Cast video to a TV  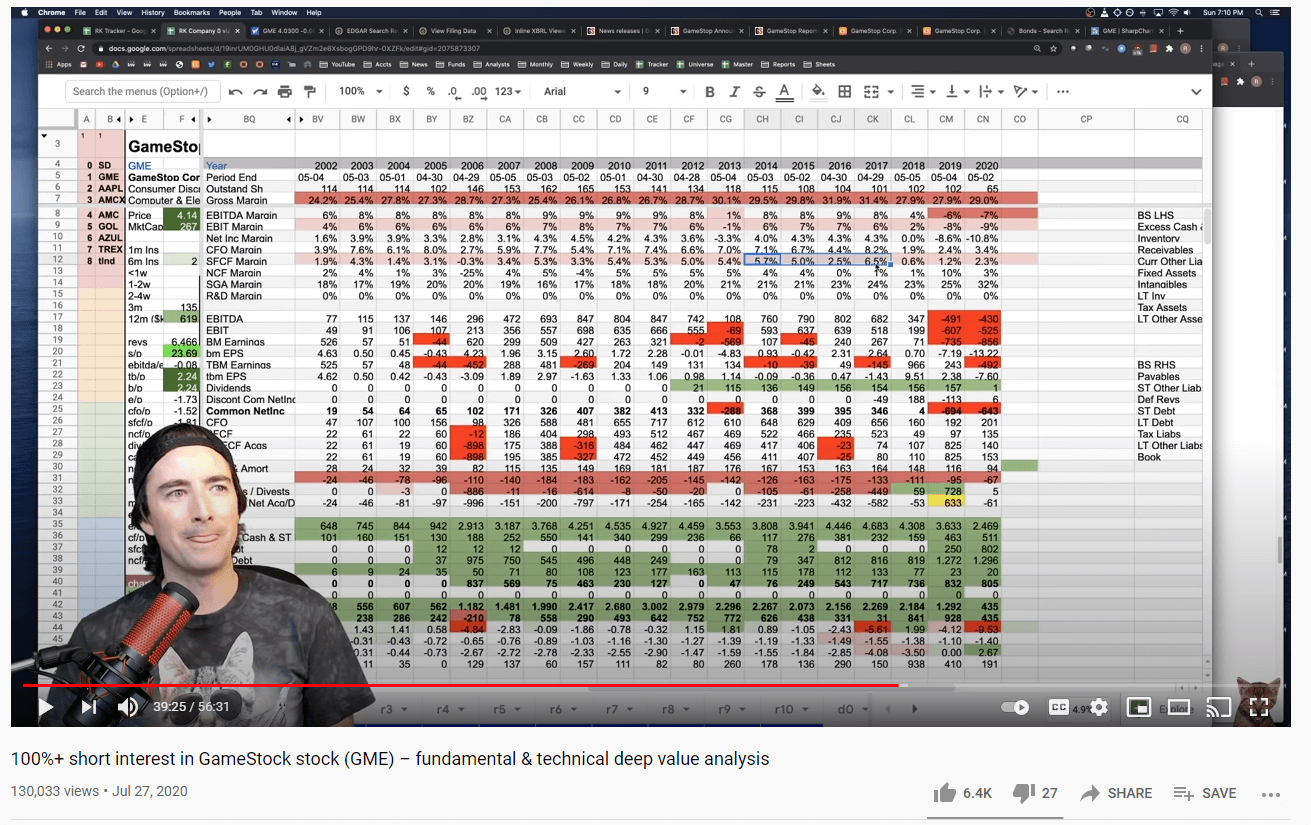pos(1217,707)
